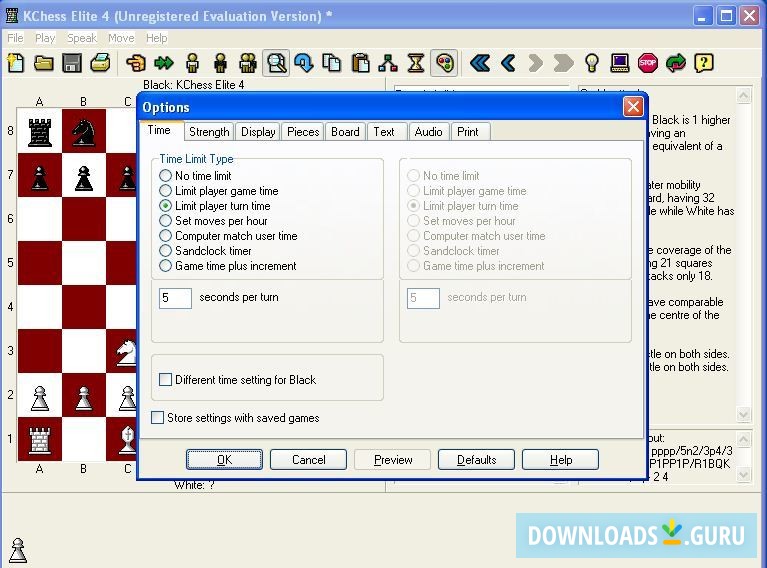The image size is (767, 568).
Task: Select the two players icon
Action: [248, 63]
